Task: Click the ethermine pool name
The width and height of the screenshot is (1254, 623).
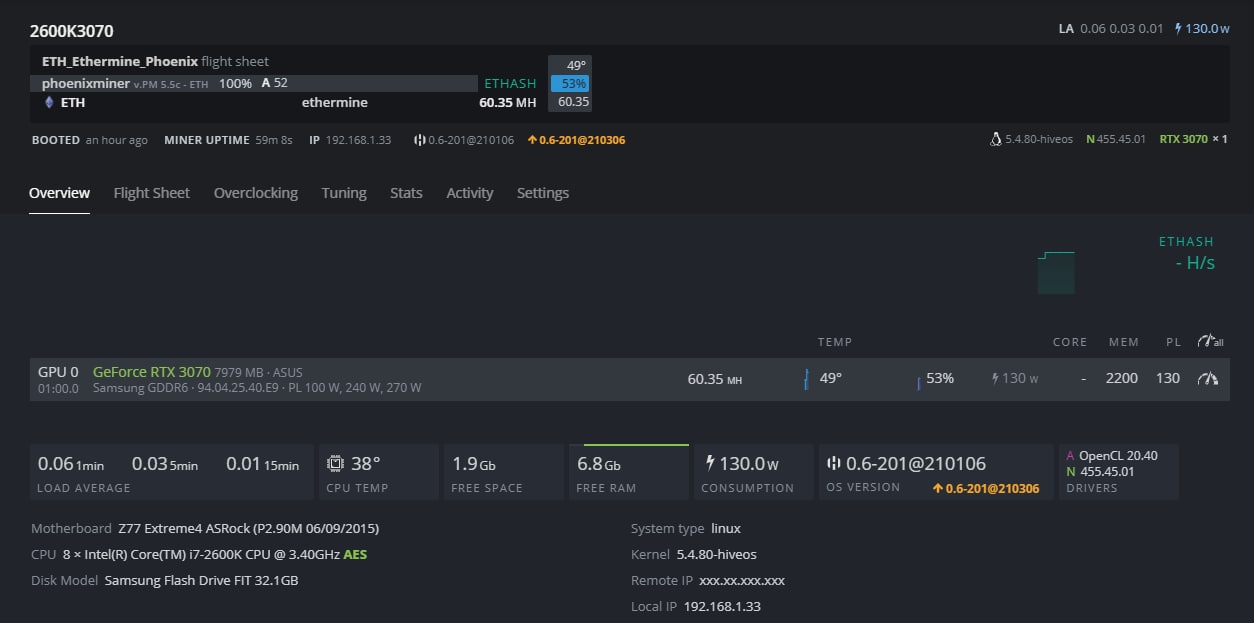Action: coord(335,102)
